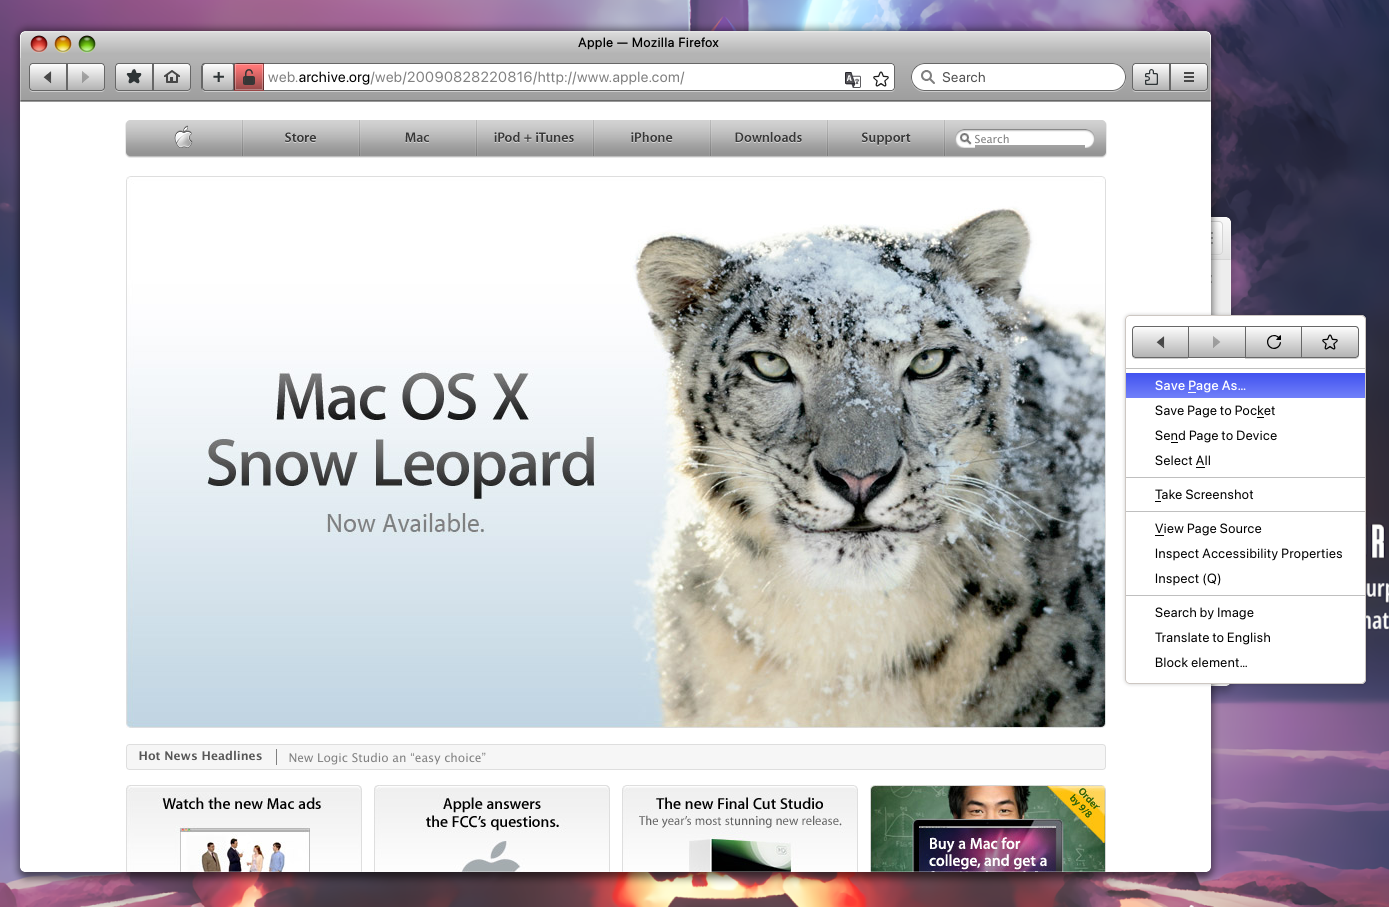This screenshot has height=907, width=1389.
Task: Open 'The new Final Cut Studio' promo
Action: 740,829
